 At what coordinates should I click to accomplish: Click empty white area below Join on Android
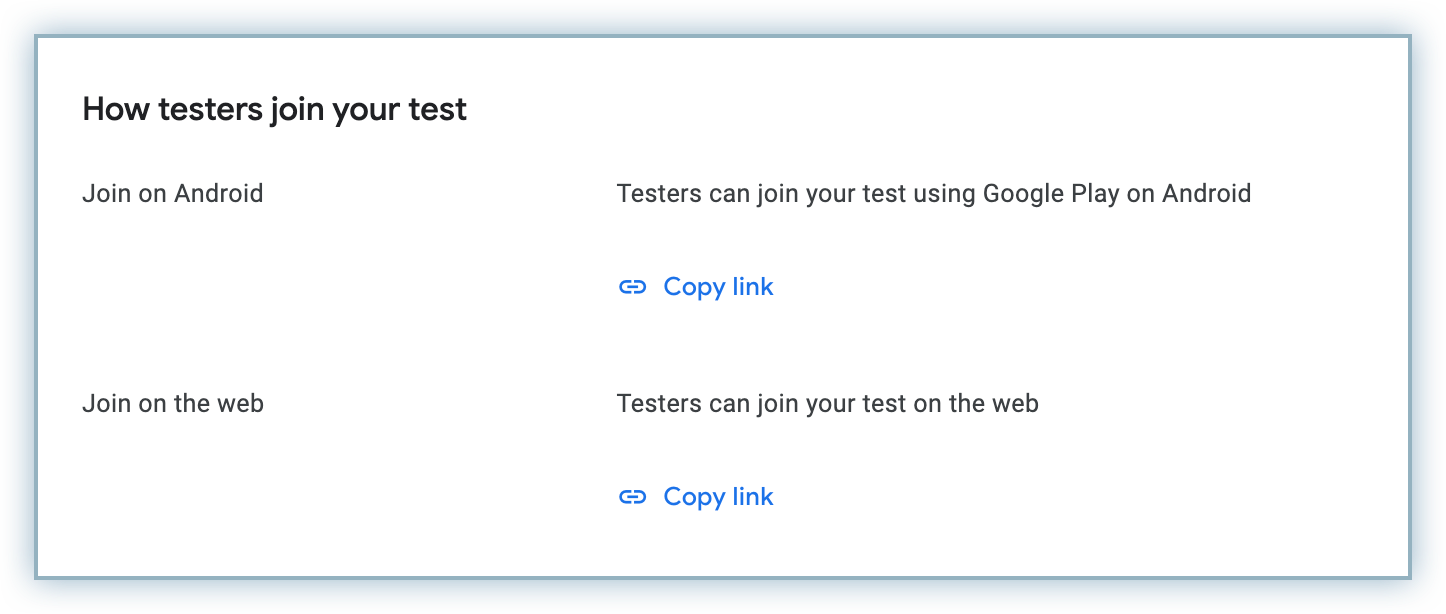coord(250,290)
